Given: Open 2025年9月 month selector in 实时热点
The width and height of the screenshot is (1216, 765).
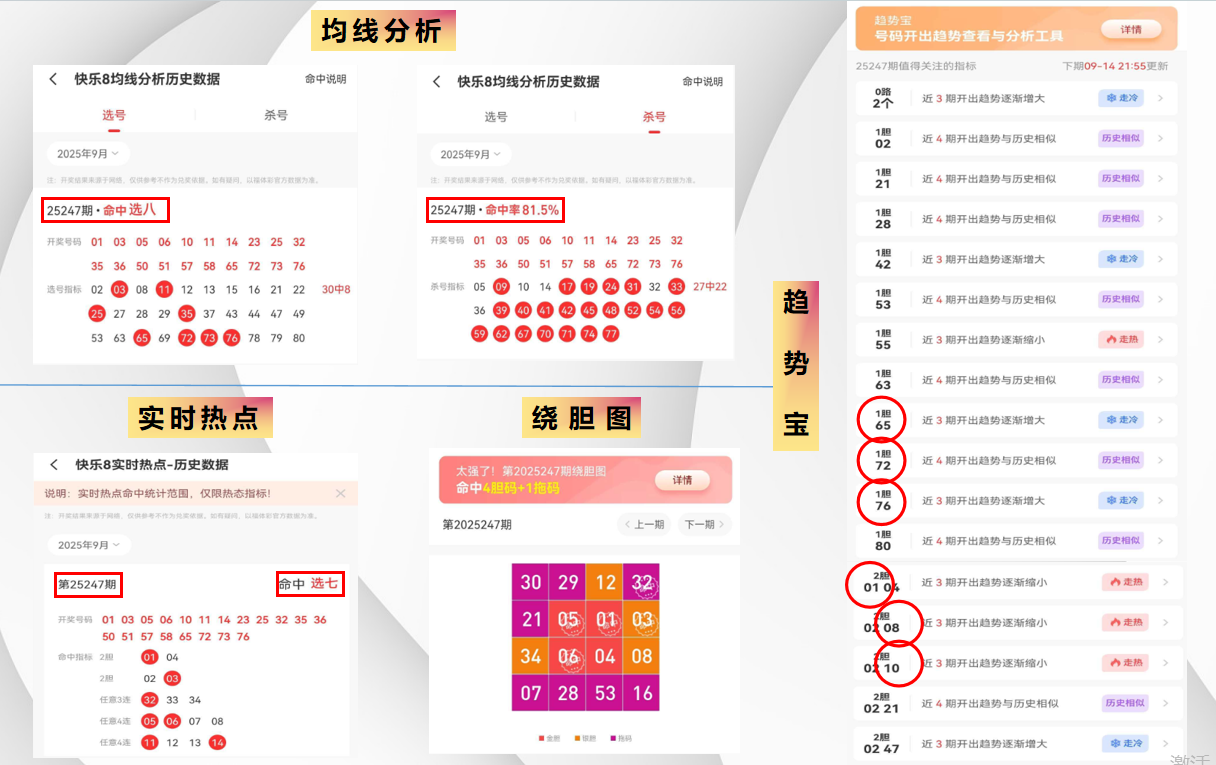Looking at the screenshot, I should [x=89, y=545].
